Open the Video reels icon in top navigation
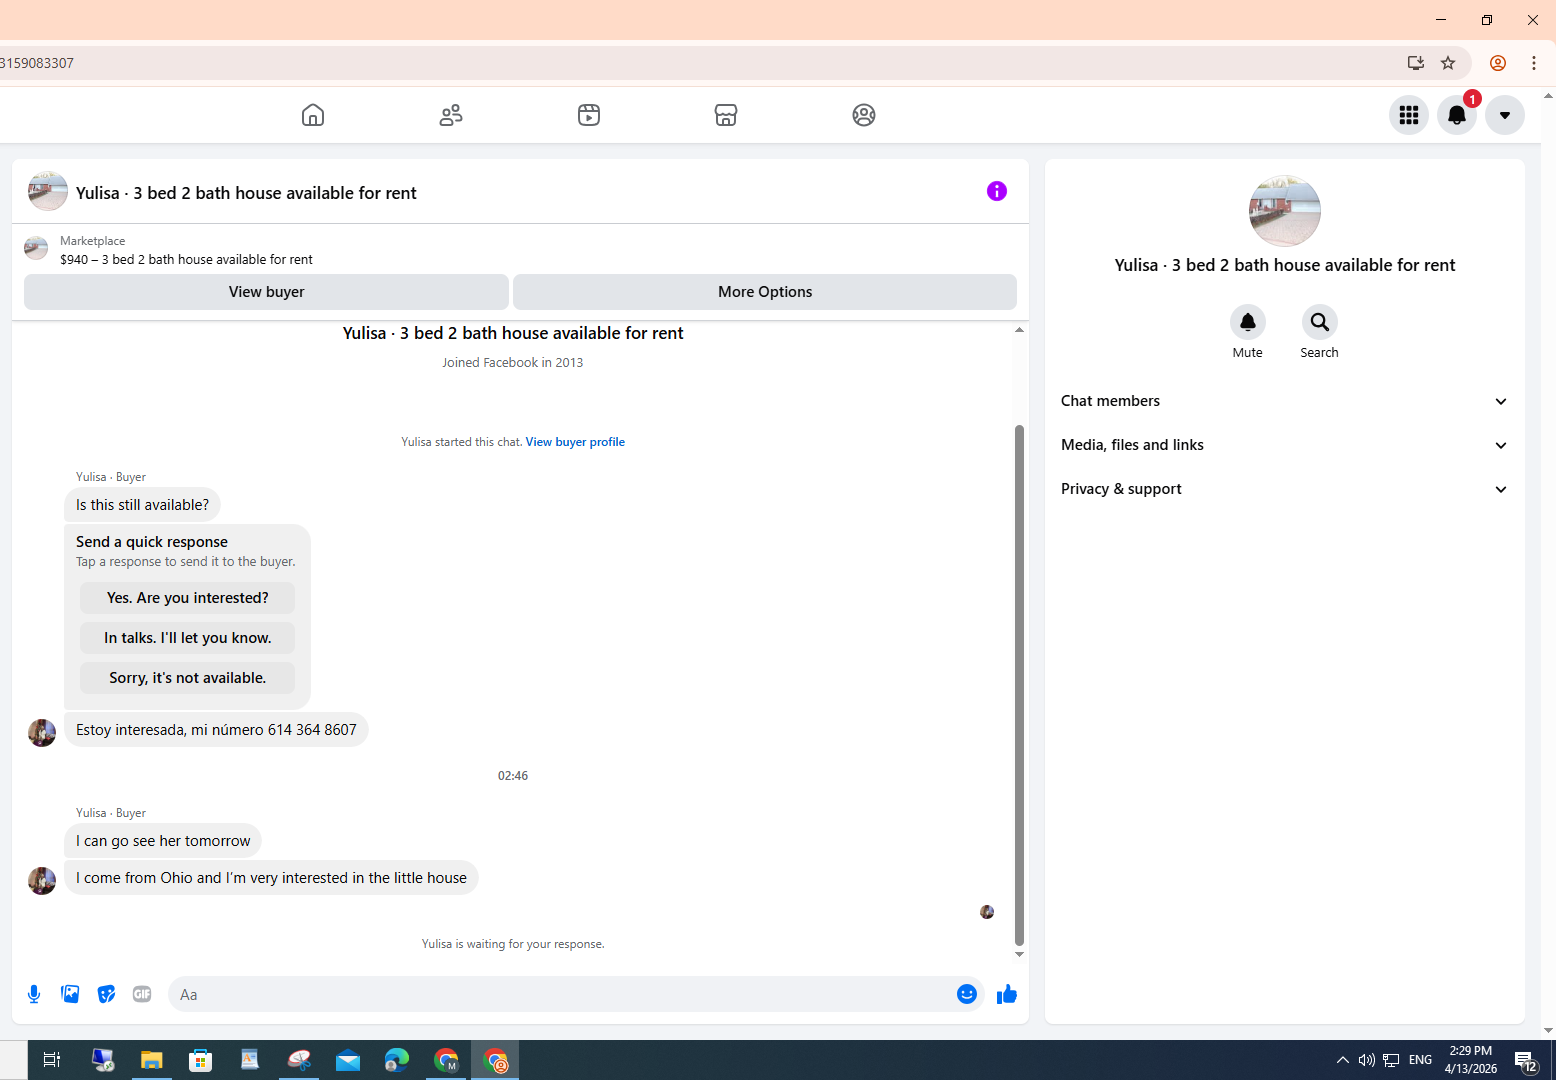Viewport: 1556px width, 1080px height. [x=589, y=115]
